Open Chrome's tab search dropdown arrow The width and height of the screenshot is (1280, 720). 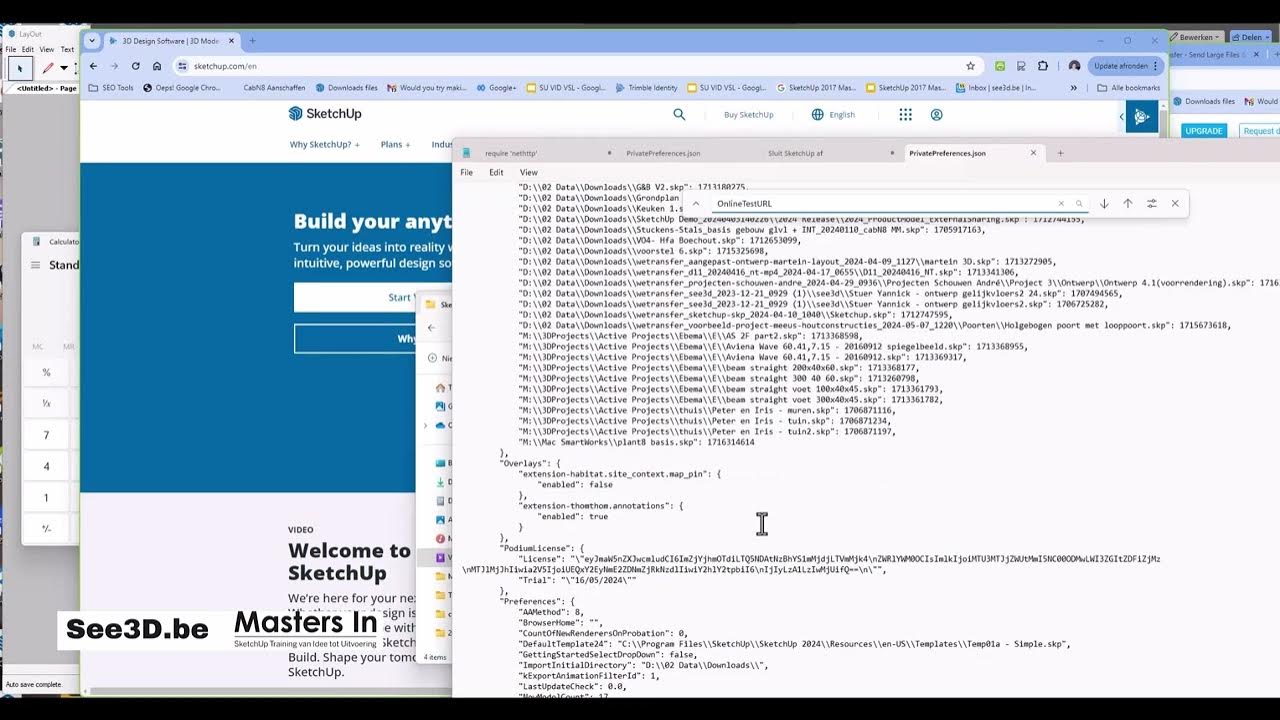(x=92, y=41)
